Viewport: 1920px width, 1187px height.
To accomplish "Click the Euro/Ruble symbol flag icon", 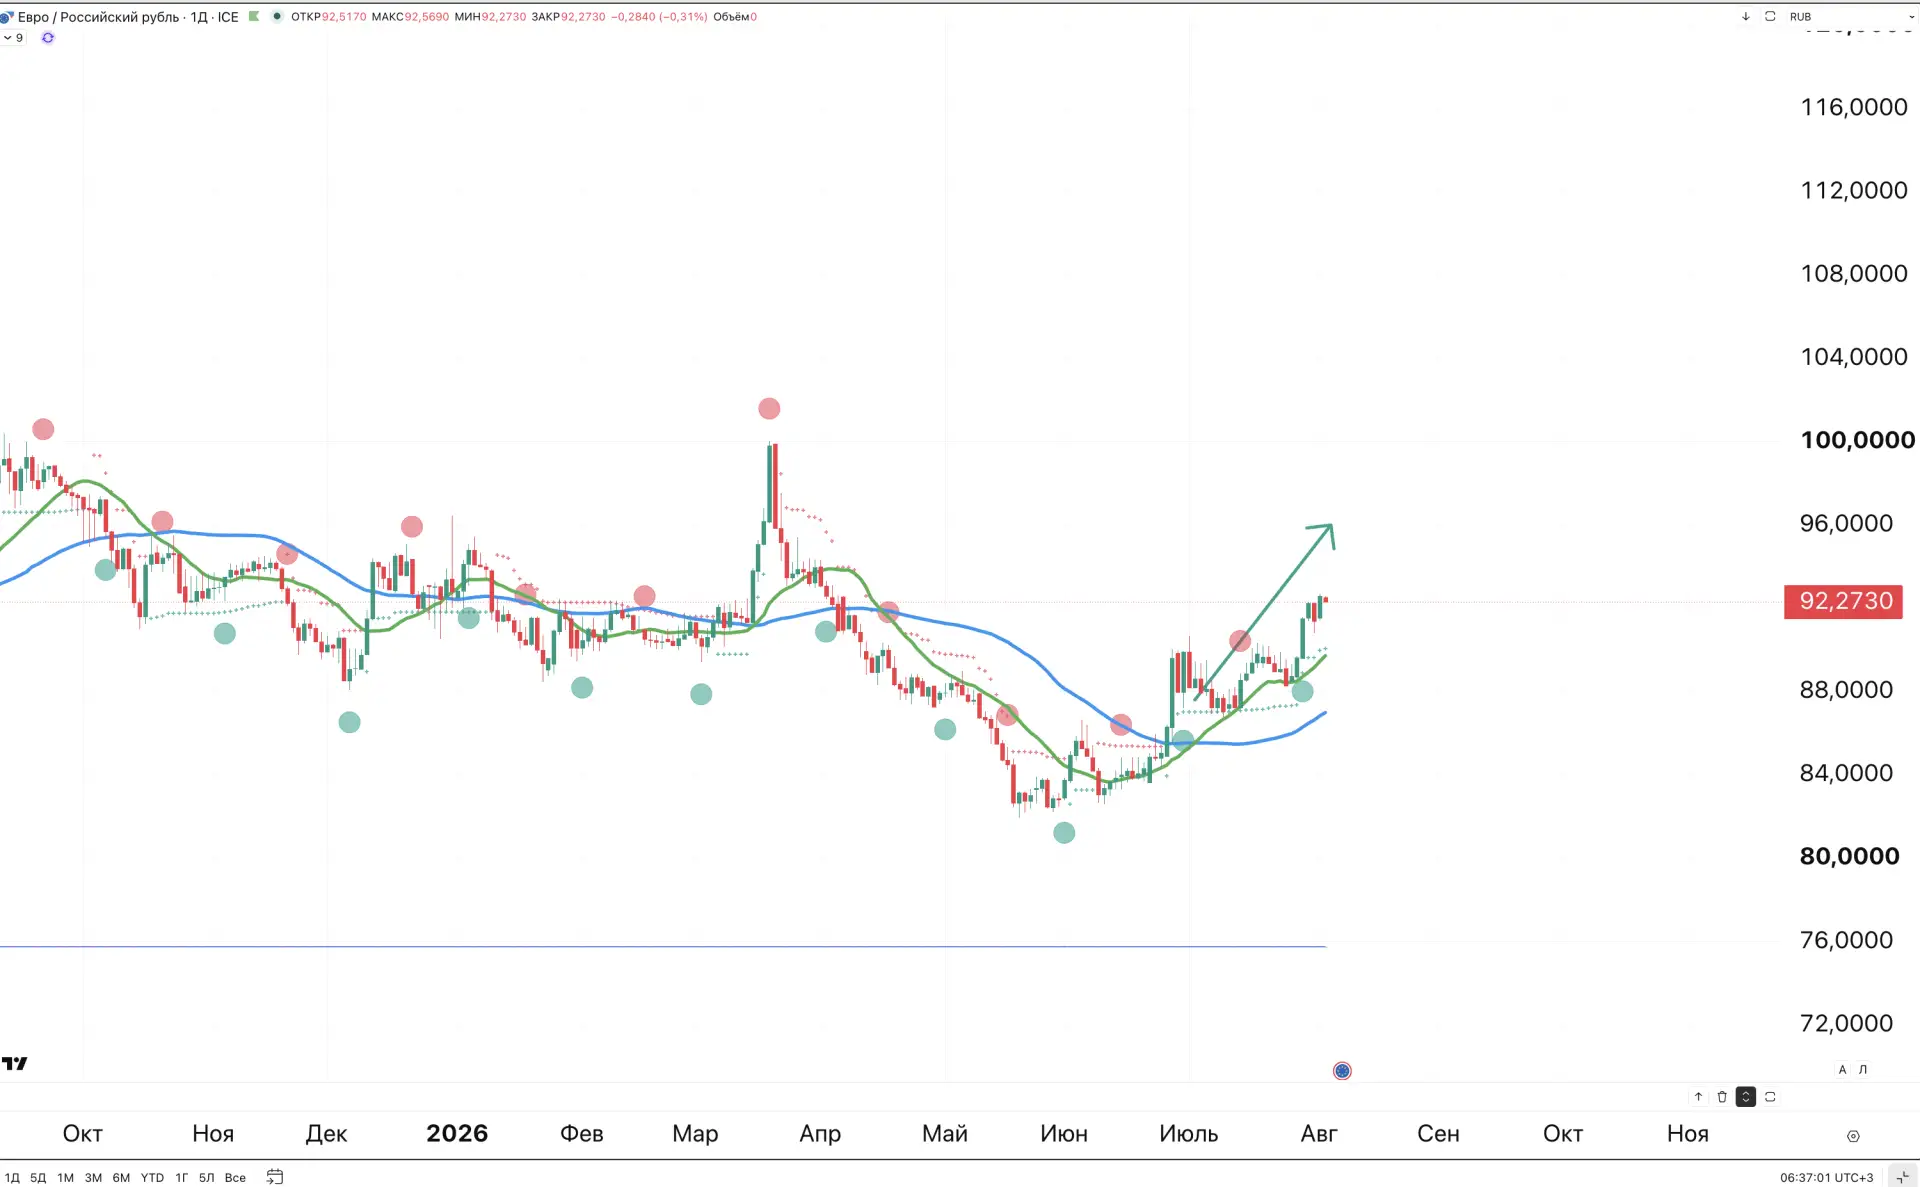I will point(7,17).
